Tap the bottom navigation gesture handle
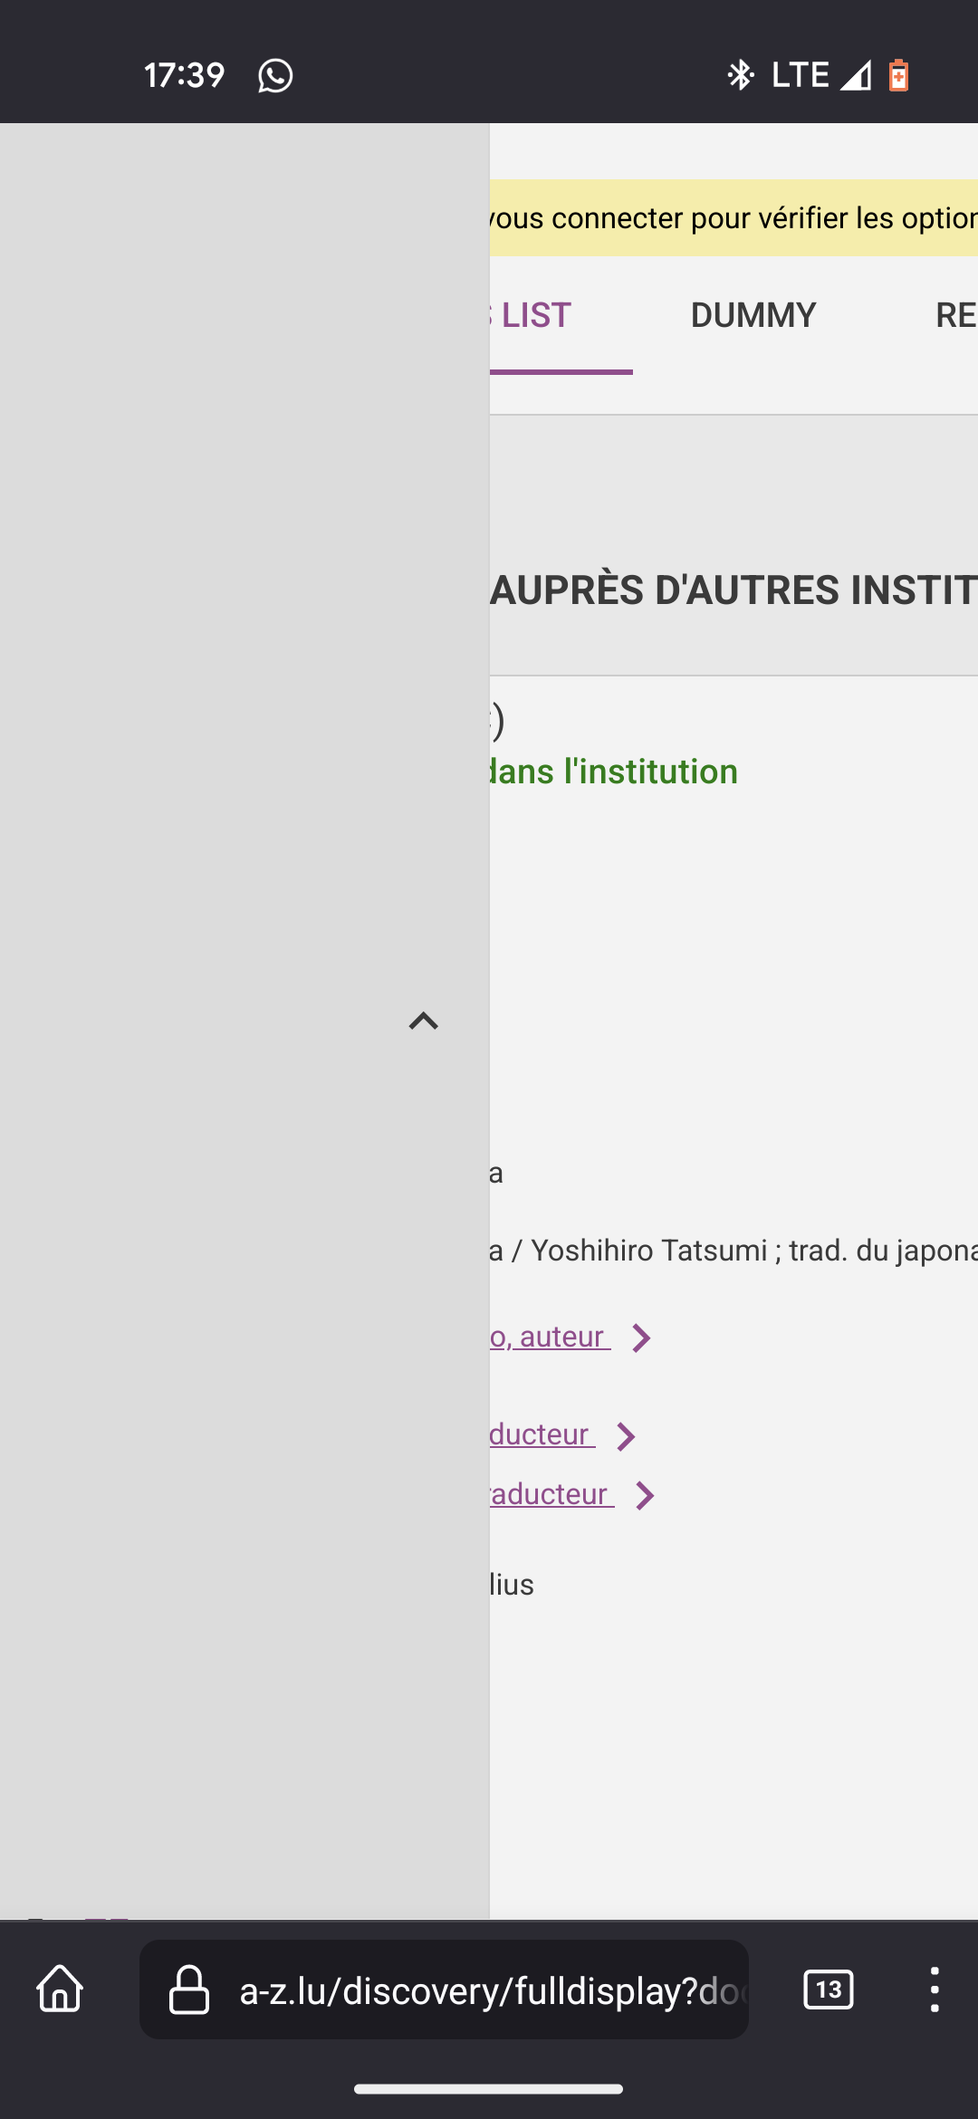Screen dimensions: 978x2119 [489, 2089]
